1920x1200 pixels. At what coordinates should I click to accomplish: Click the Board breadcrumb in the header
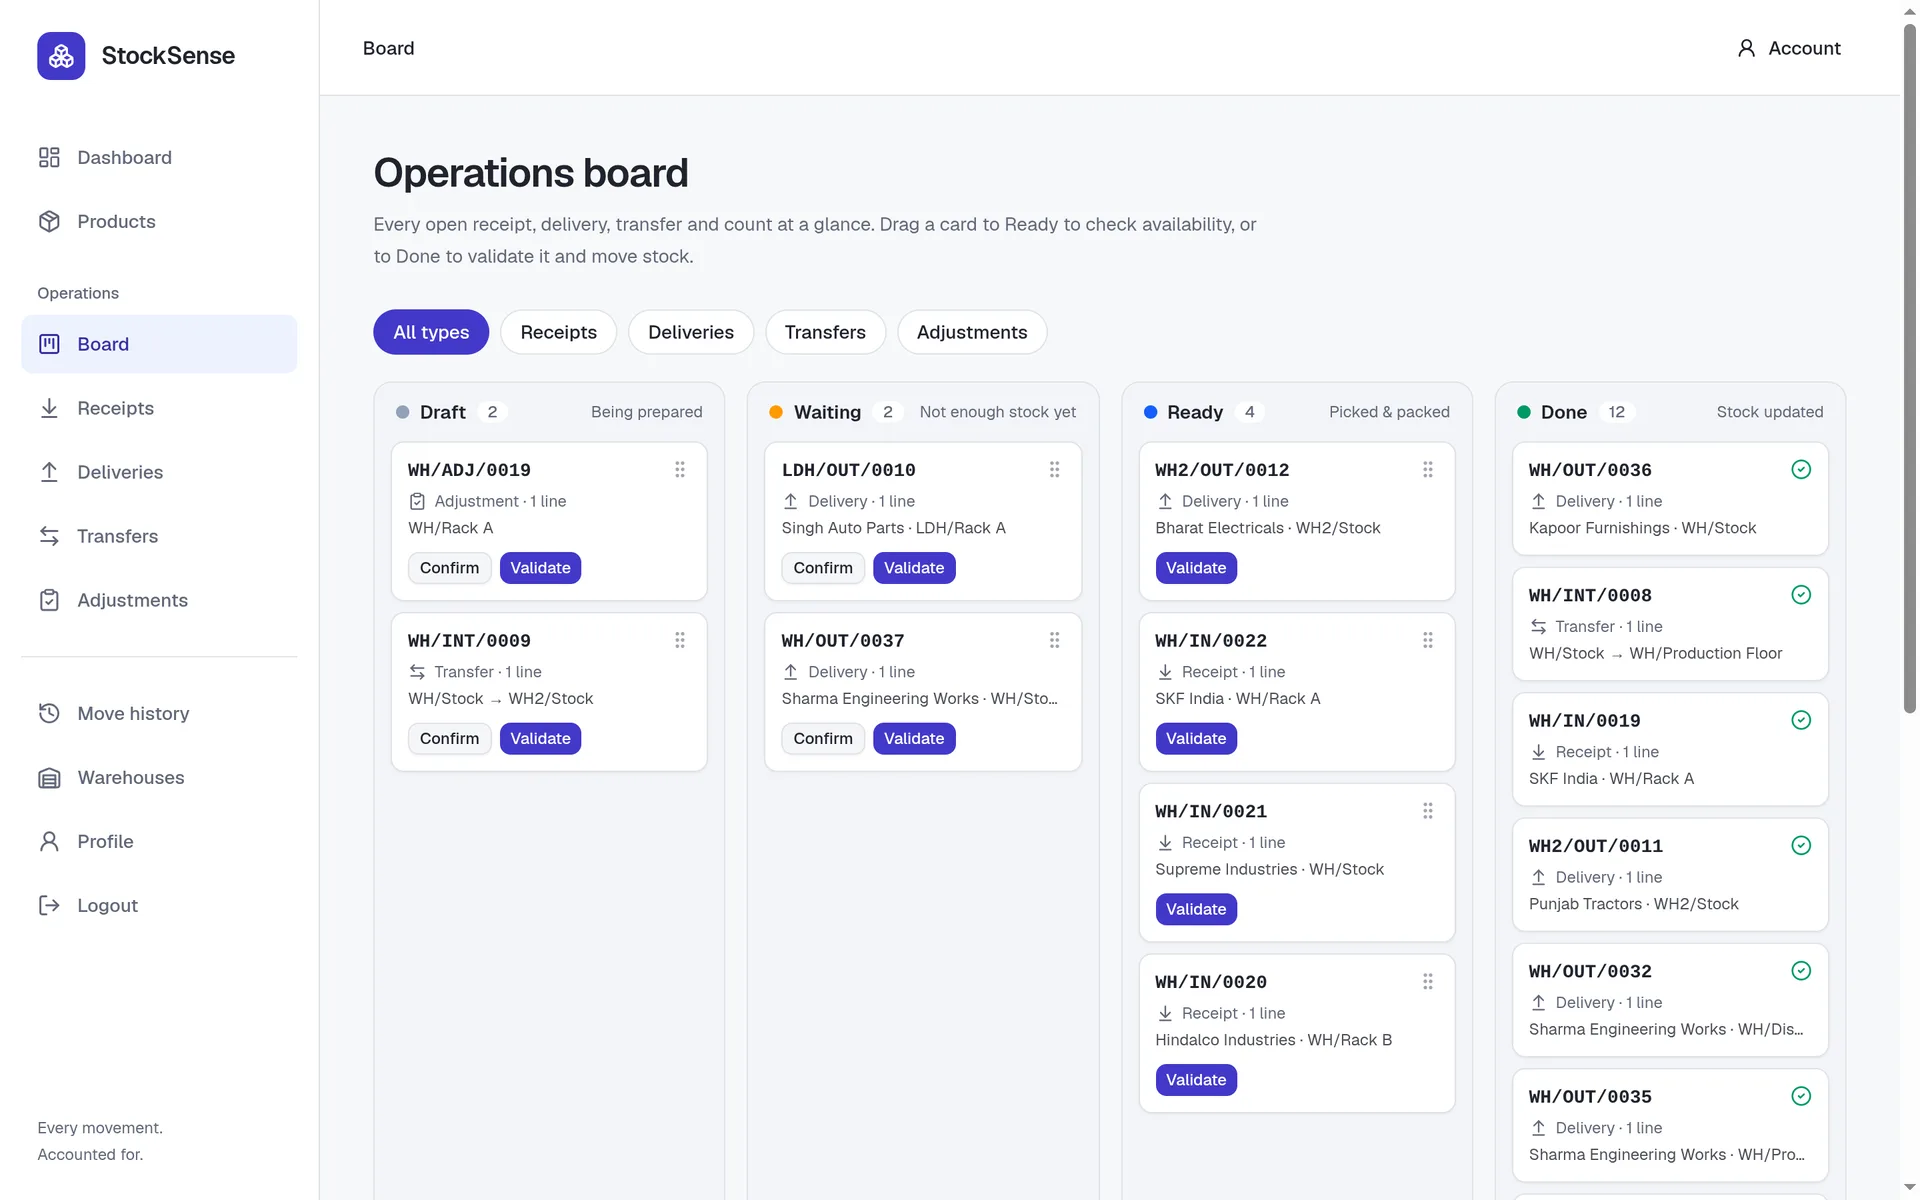(388, 48)
